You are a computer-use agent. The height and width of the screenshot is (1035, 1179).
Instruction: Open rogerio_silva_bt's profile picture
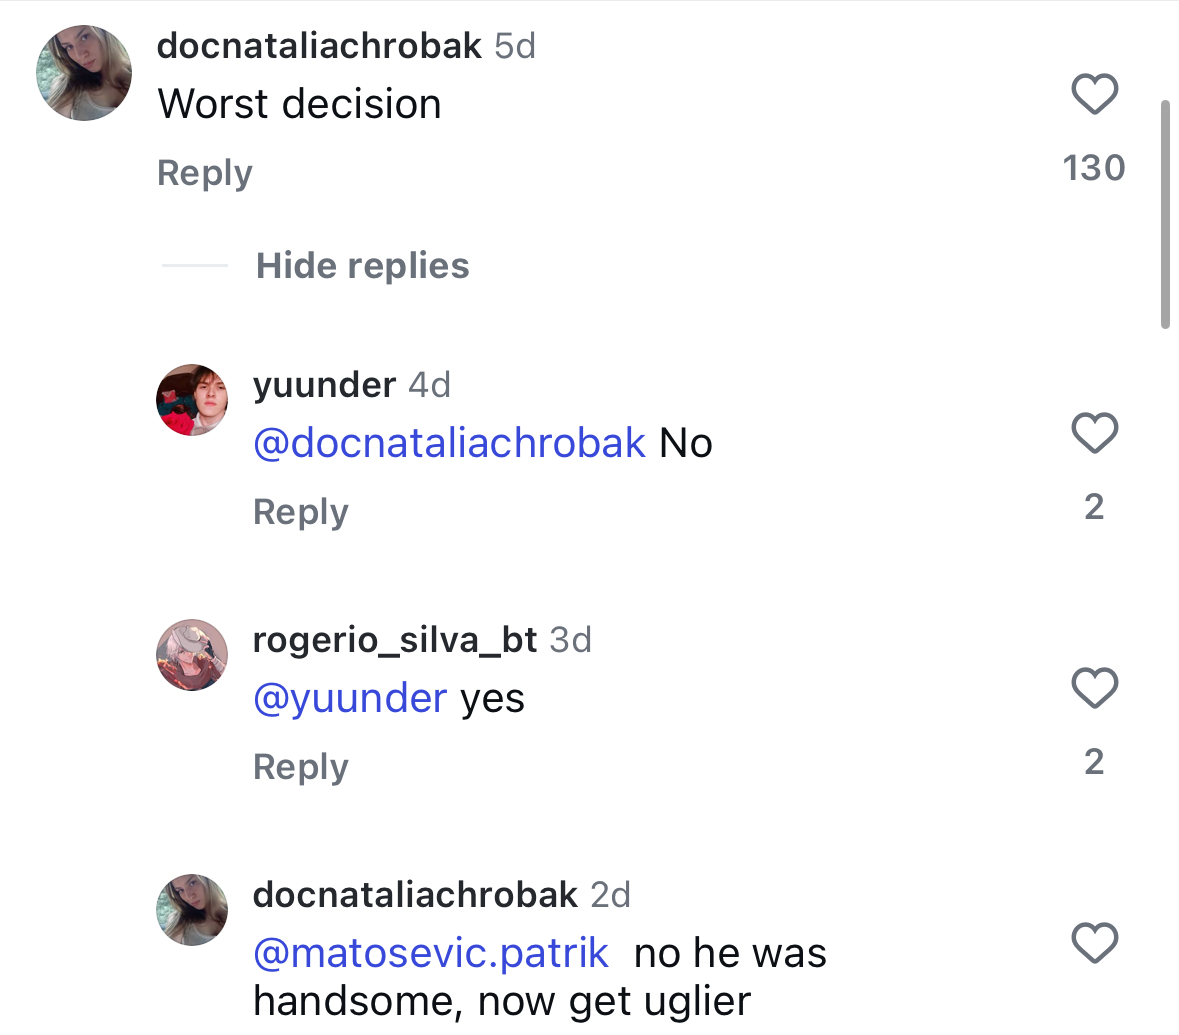click(x=192, y=655)
